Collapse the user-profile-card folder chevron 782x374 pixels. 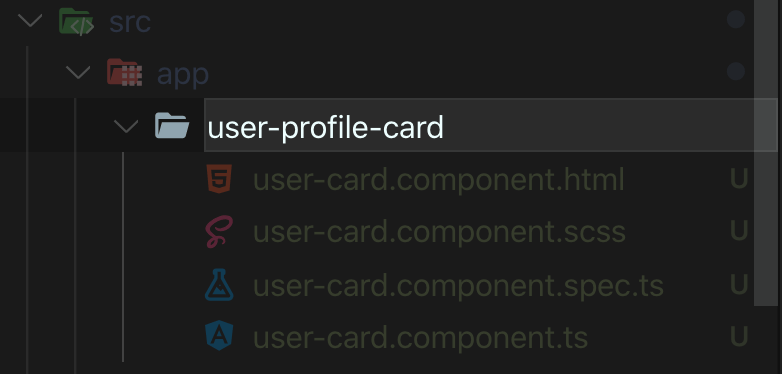pos(126,126)
